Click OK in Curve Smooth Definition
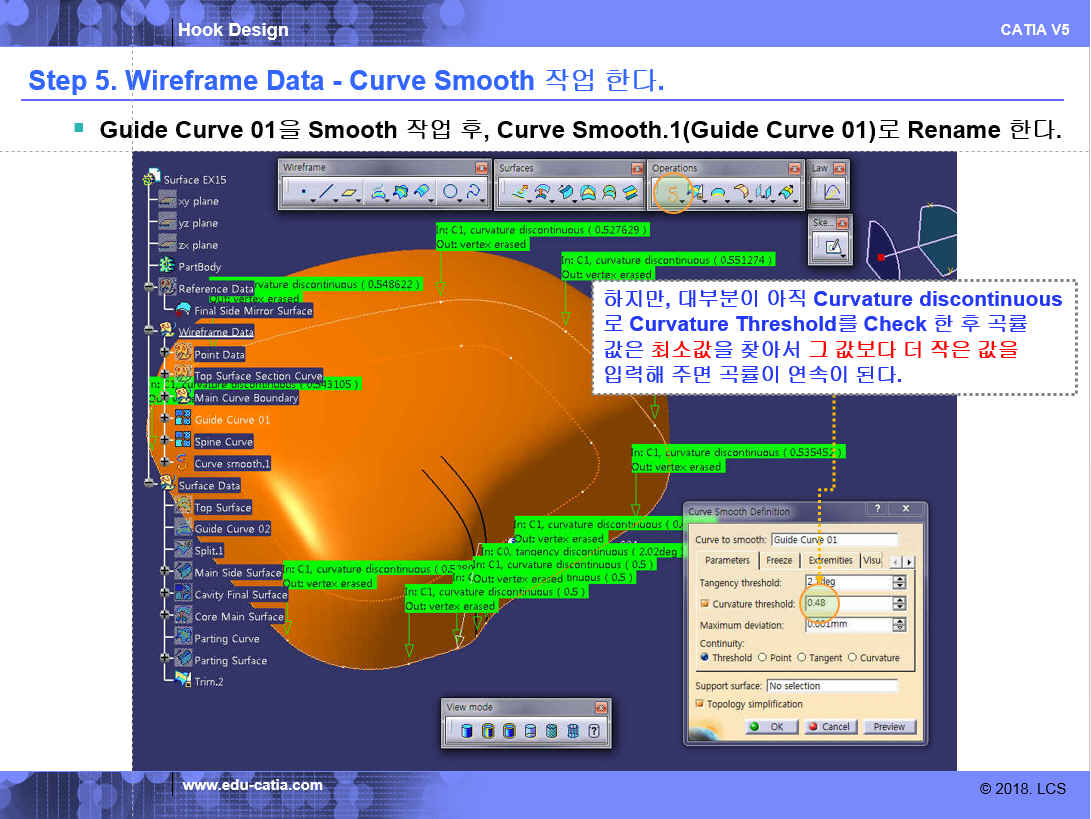 coord(769,727)
